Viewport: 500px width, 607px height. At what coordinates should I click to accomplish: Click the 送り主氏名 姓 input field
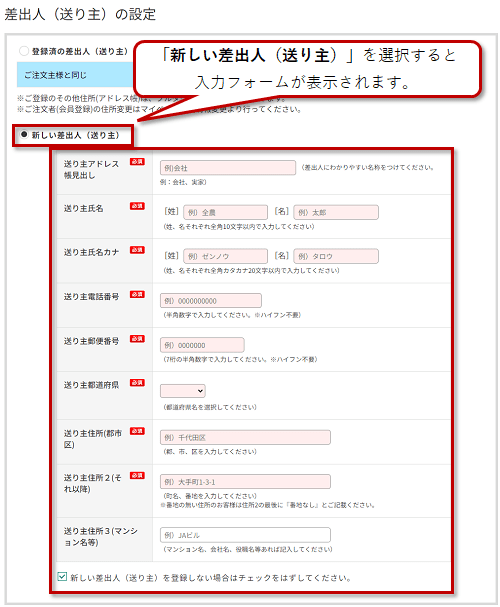tap(225, 212)
